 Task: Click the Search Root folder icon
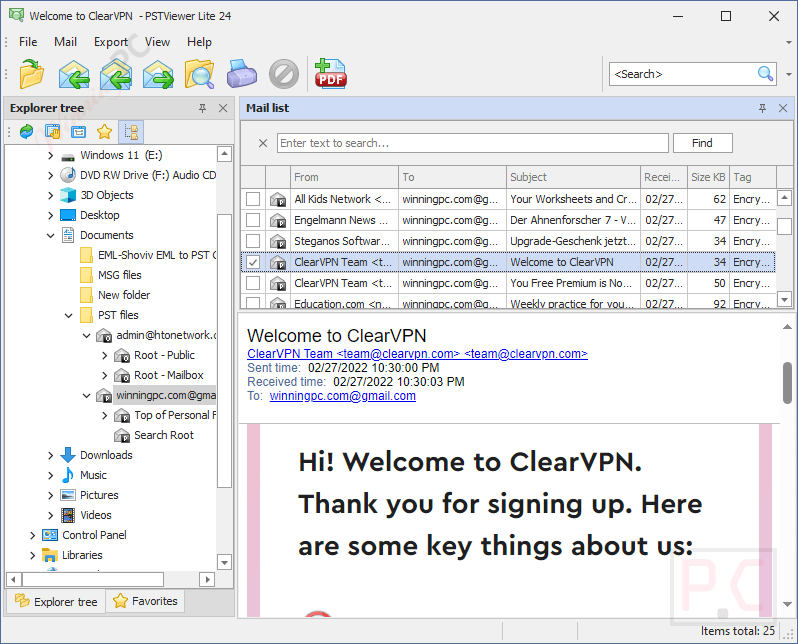click(x=122, y=435)
